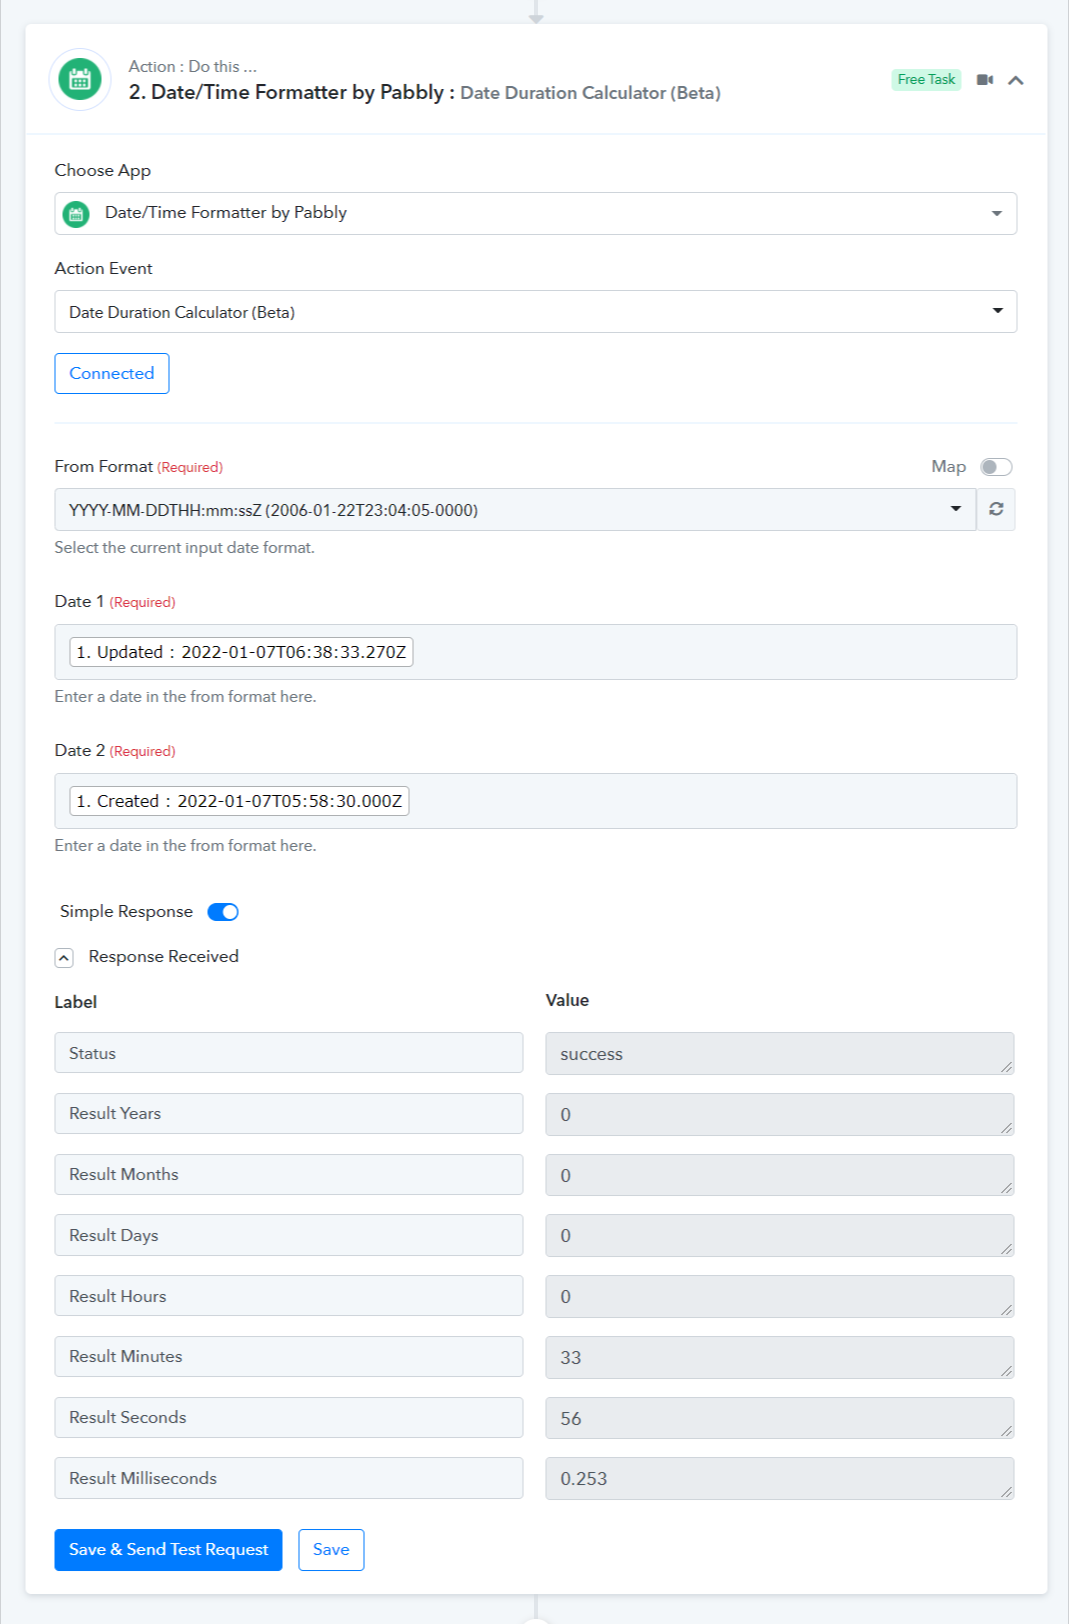Click the Result Hours label field
1069x1624 pixels.
click(x=289, y=1296)
